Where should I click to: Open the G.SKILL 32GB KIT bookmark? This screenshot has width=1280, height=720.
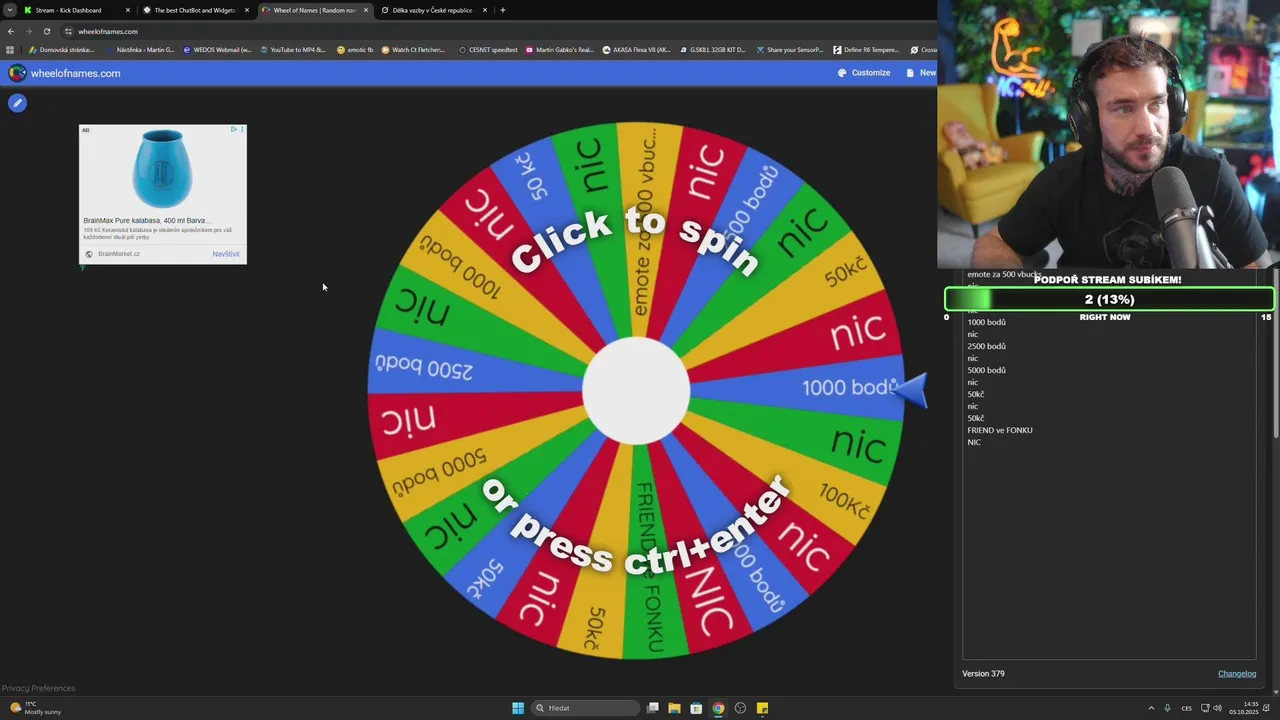(x=713, y=50)
